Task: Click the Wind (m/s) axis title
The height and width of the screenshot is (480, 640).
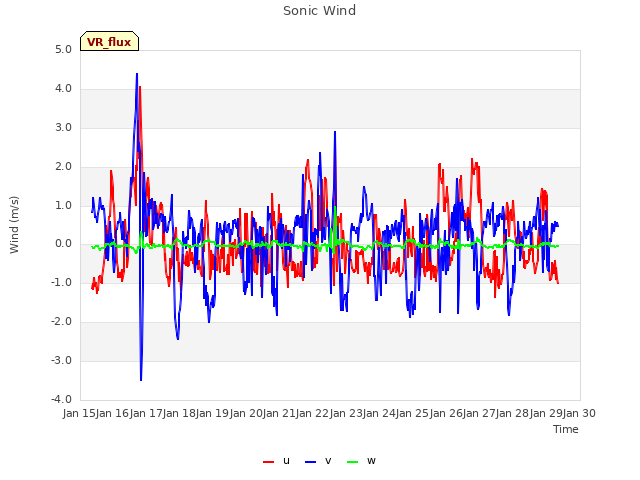Action: 14,224
